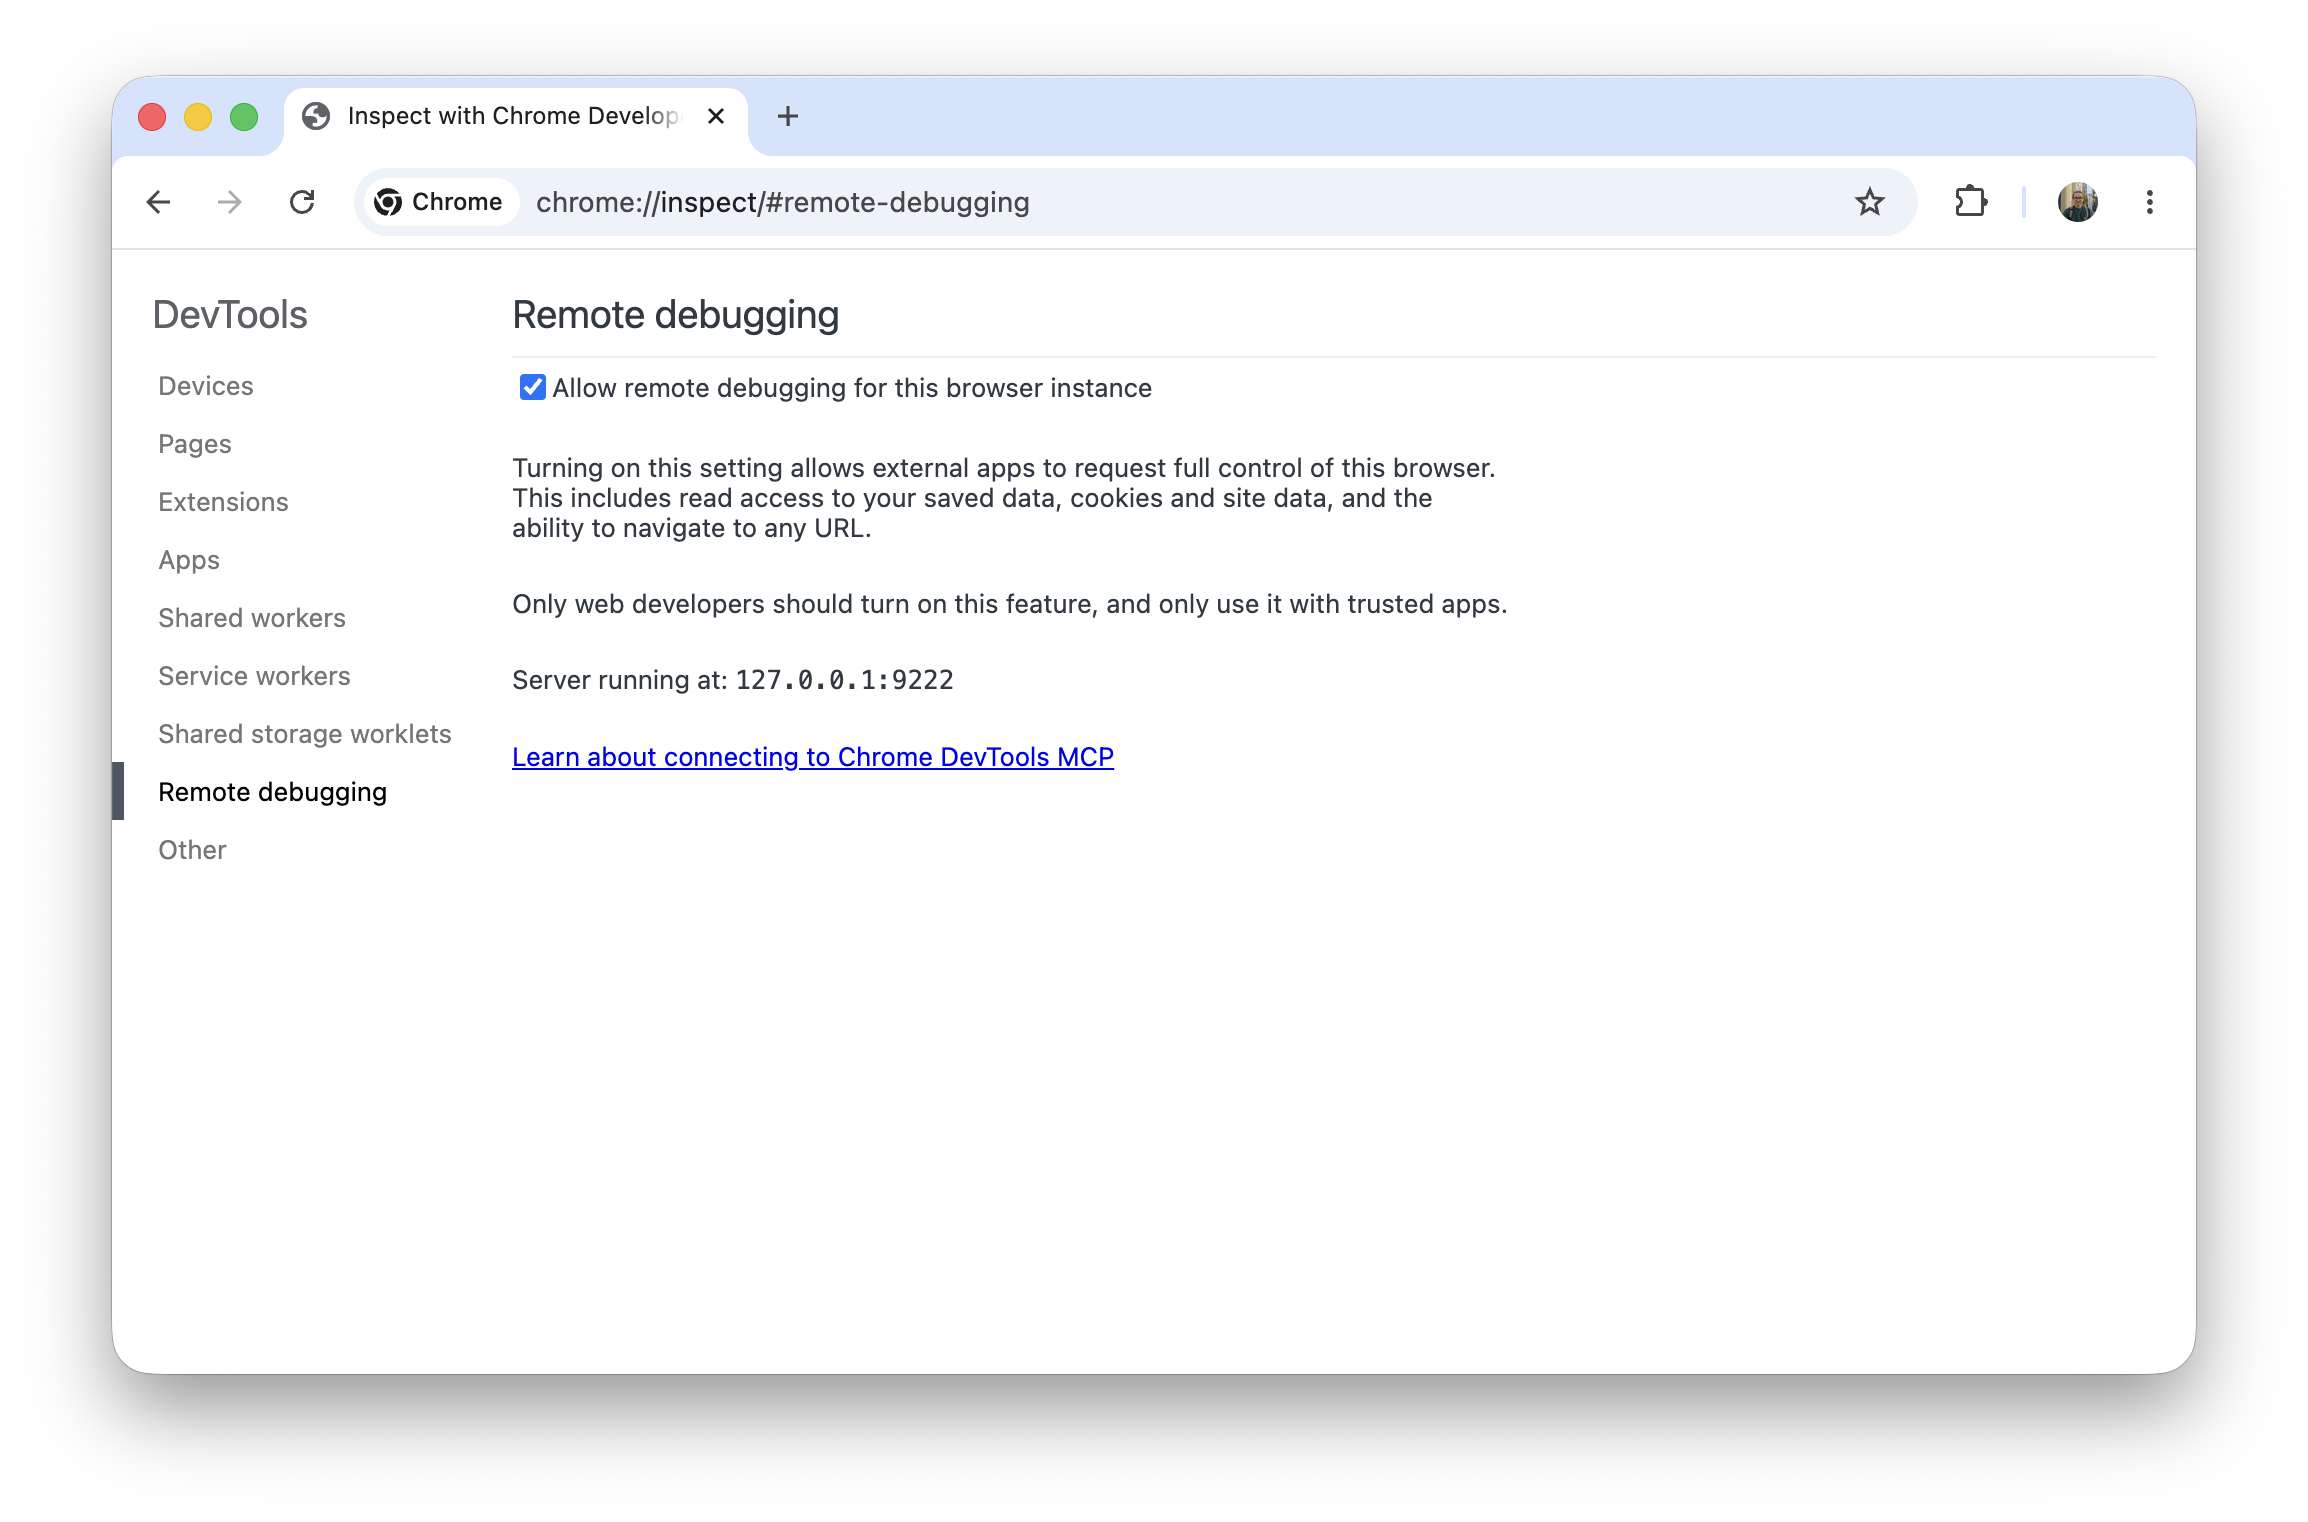Click the Remote debugging heading
The height and width of the screenshot is (1522, 2308).
click(x=675, y=315)
